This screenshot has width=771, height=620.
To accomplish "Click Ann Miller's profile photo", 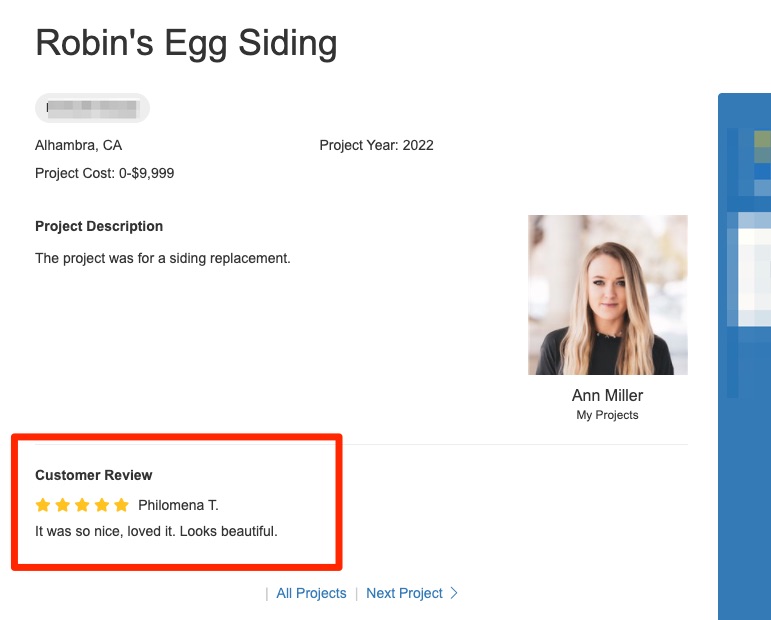I will click(x=607, y=295).
